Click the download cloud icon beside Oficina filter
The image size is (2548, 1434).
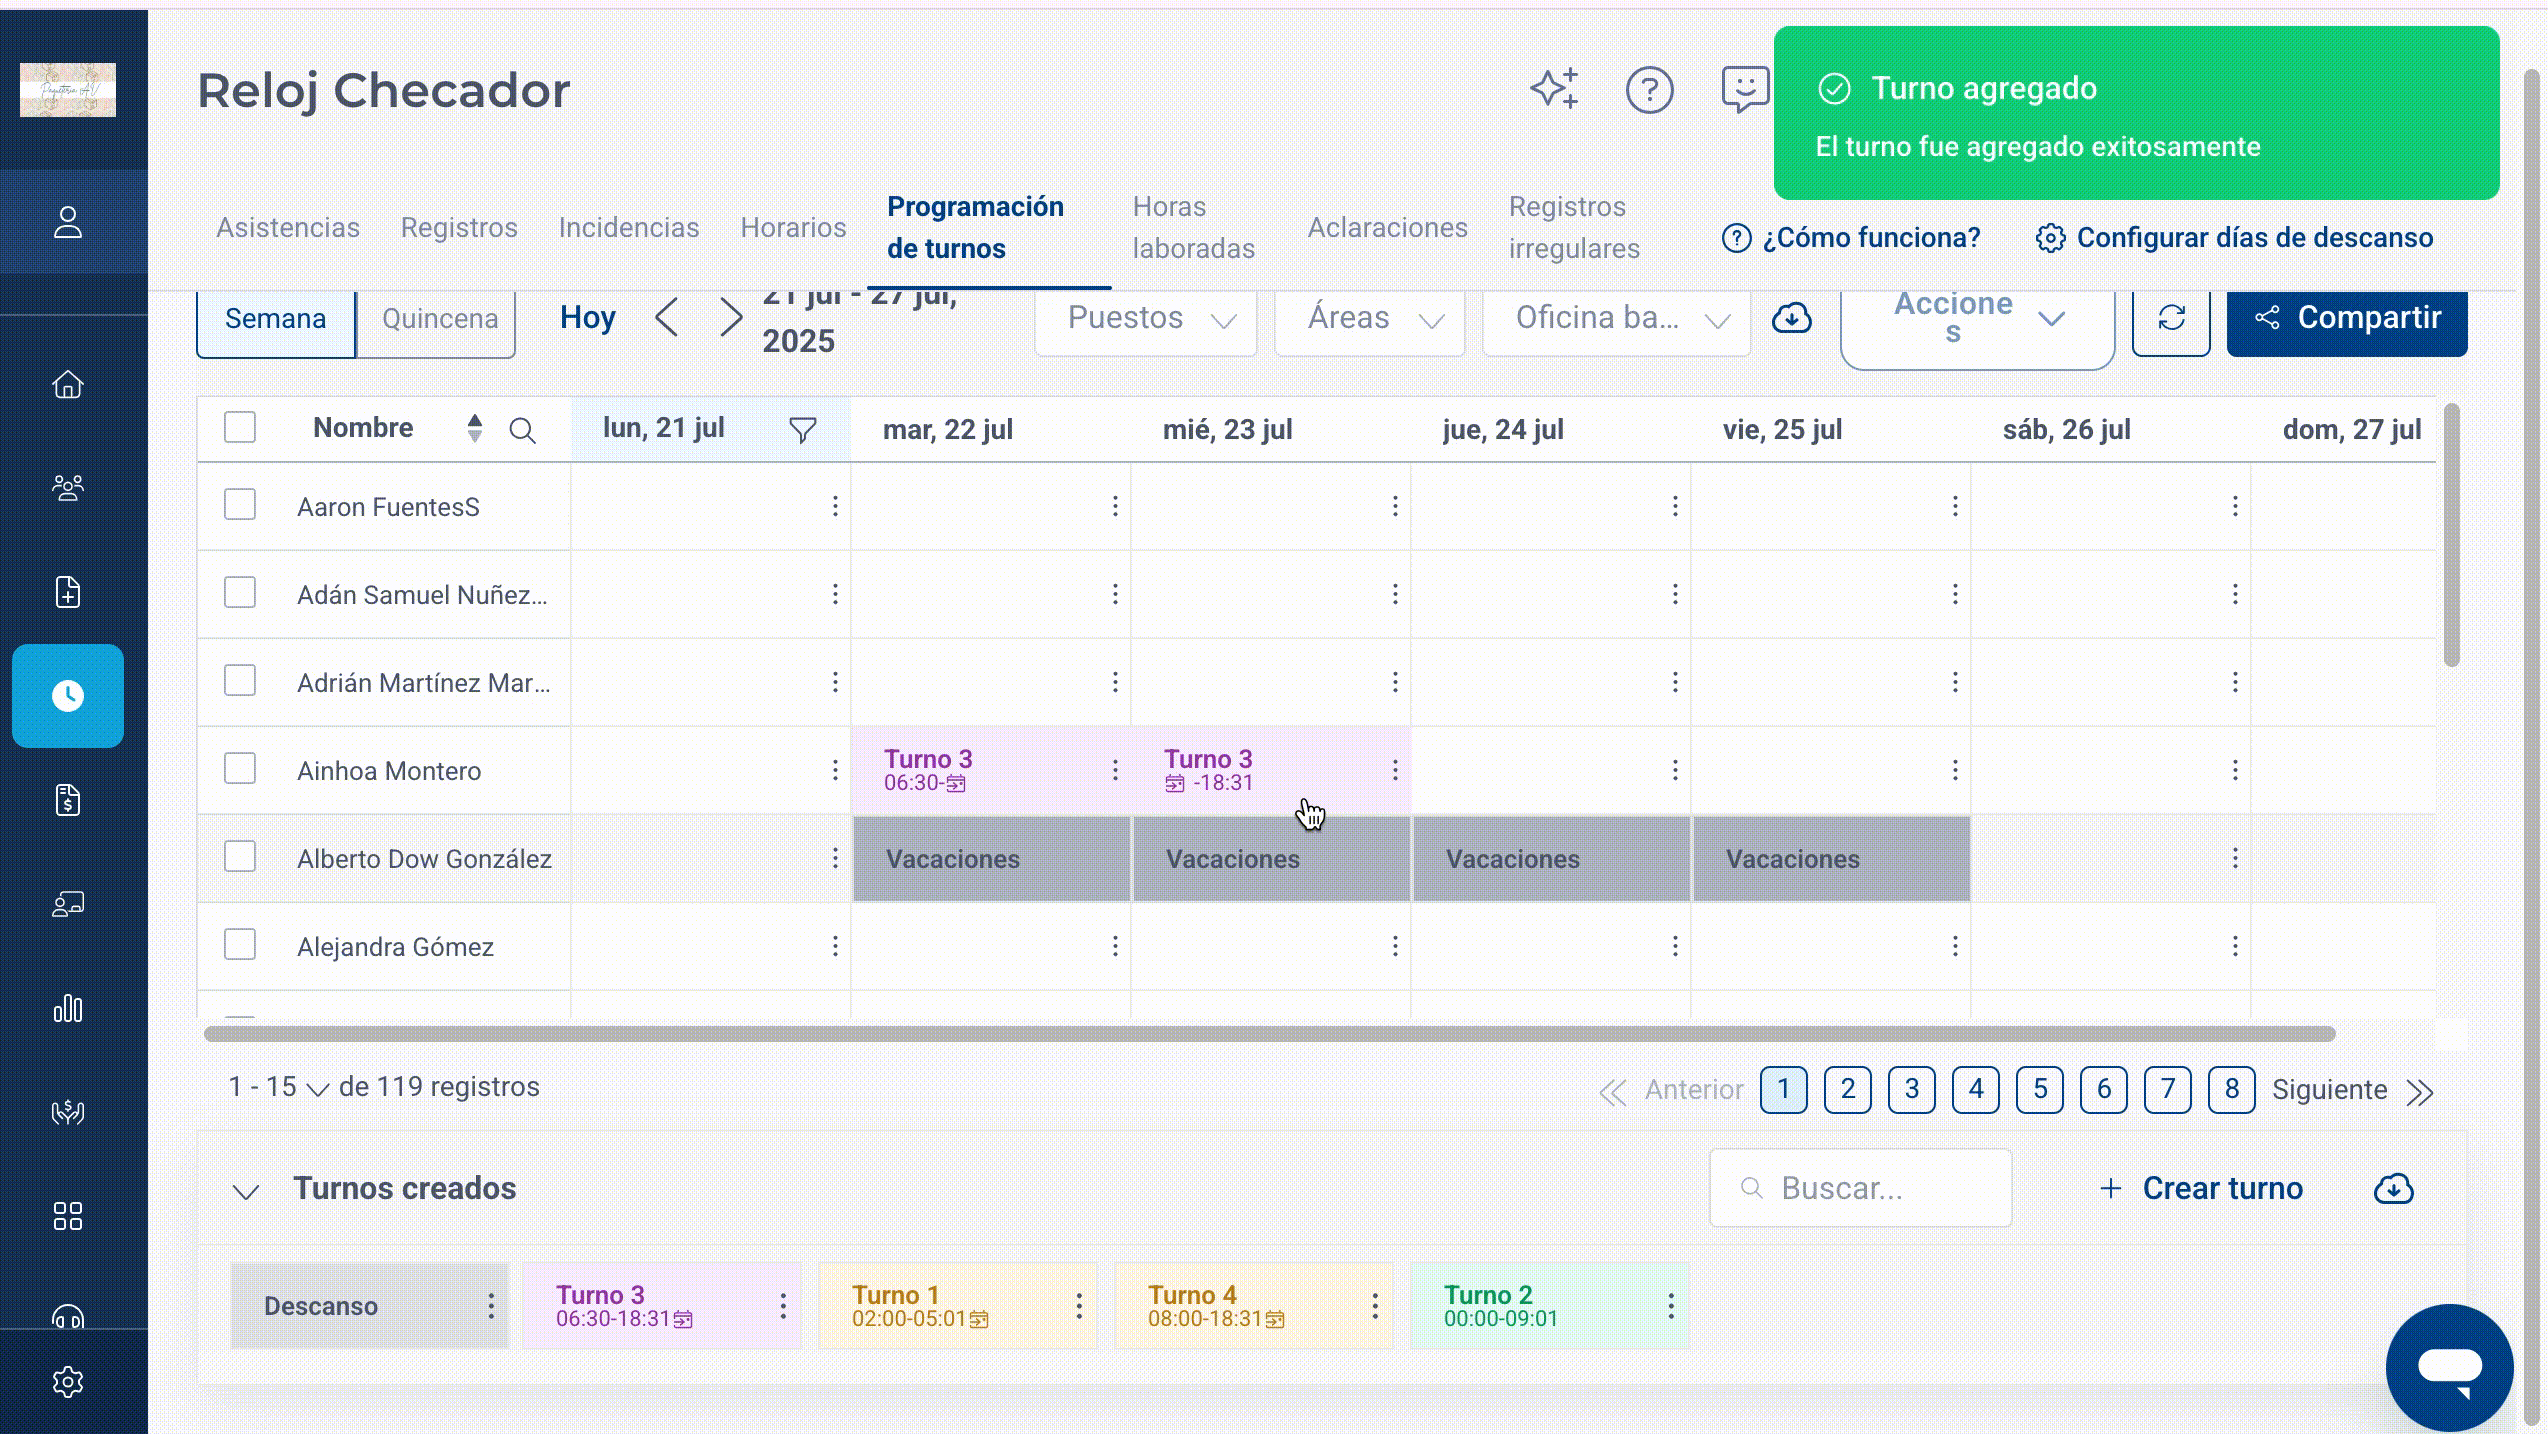1792,318
